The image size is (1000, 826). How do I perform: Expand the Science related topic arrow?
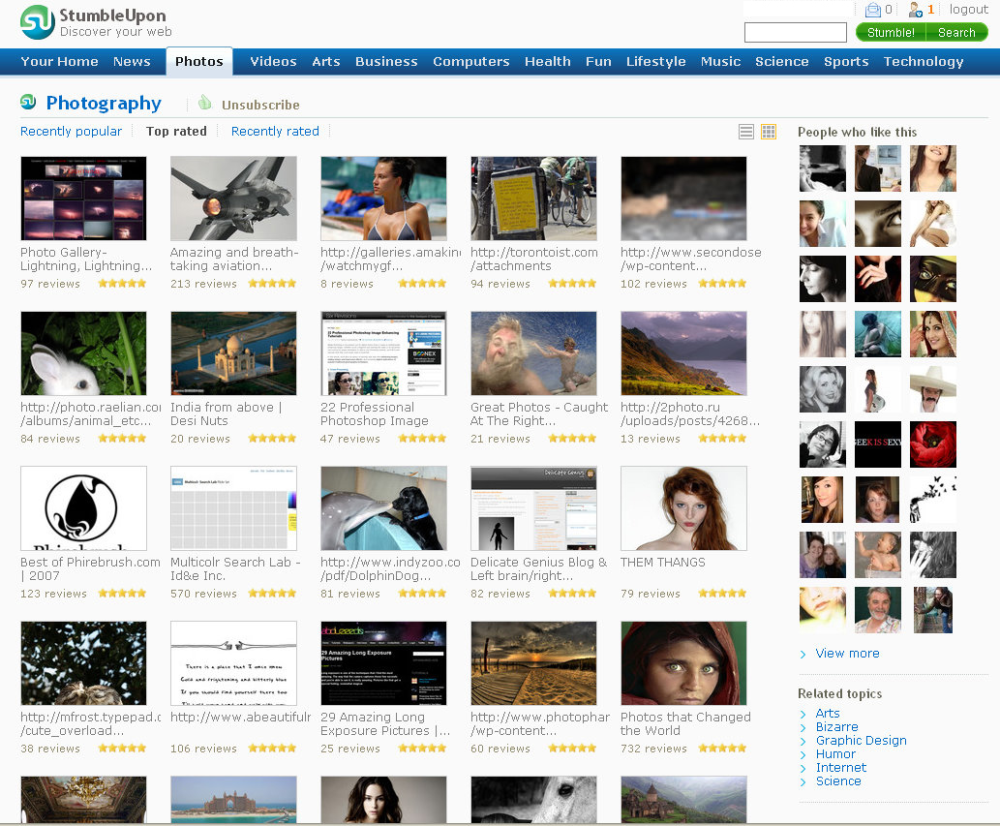pyautogui.click(x=803, y=782)
